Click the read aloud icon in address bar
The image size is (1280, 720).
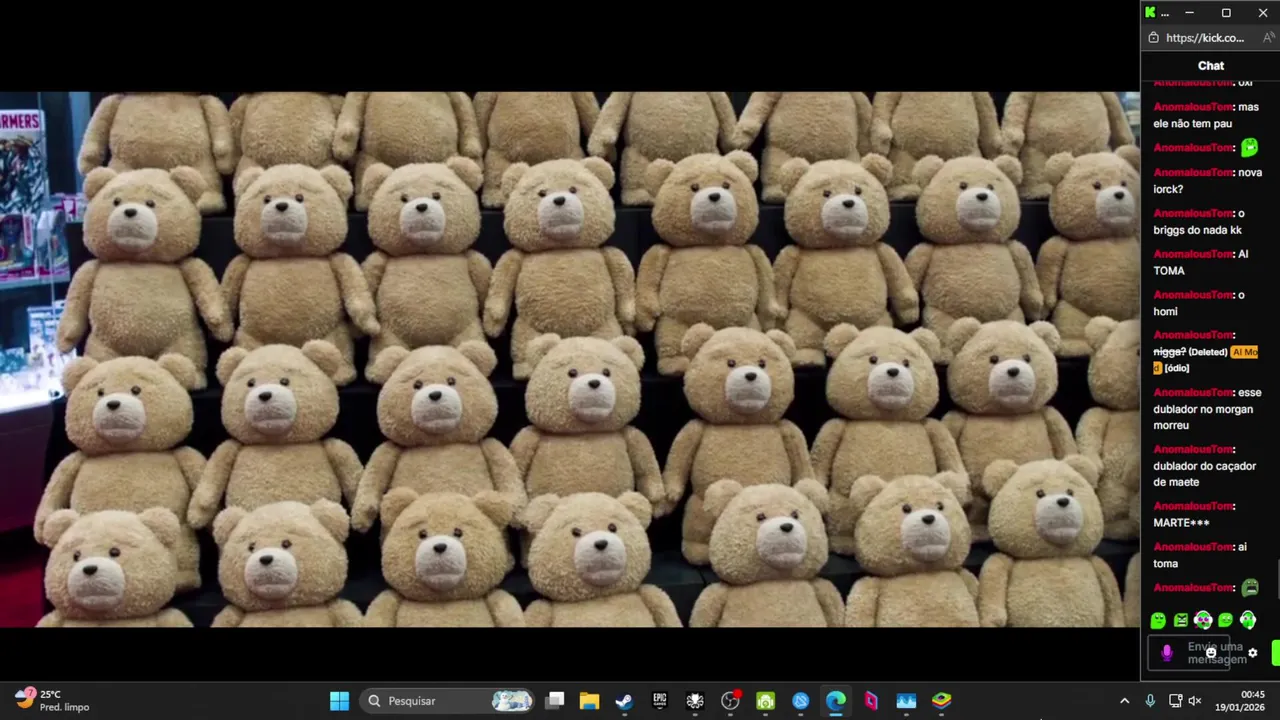point(1269,38)
